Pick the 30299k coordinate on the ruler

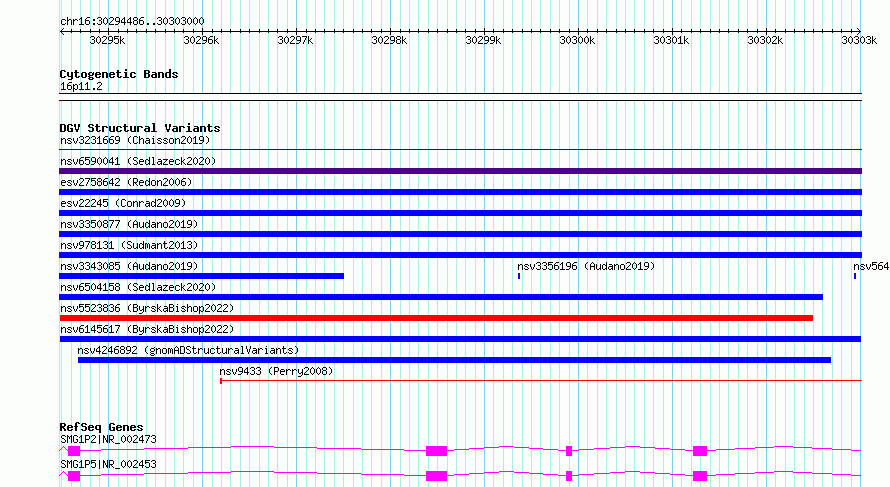[483, 40]
